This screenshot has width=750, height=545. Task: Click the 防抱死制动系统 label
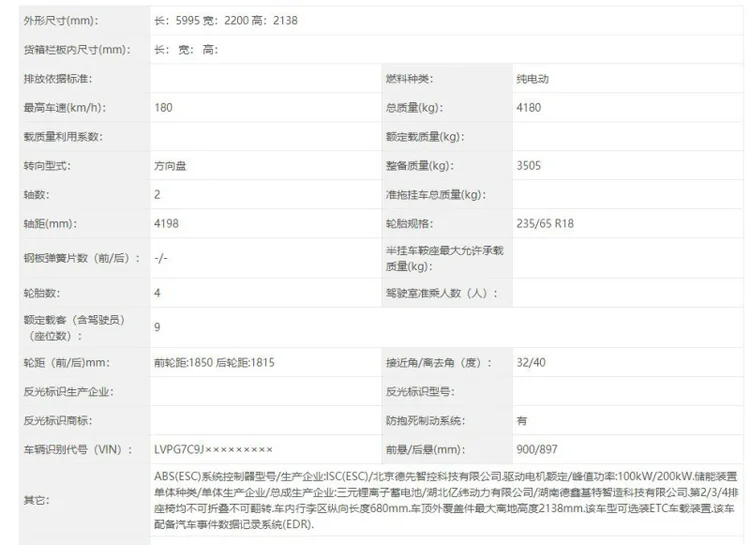425,421
